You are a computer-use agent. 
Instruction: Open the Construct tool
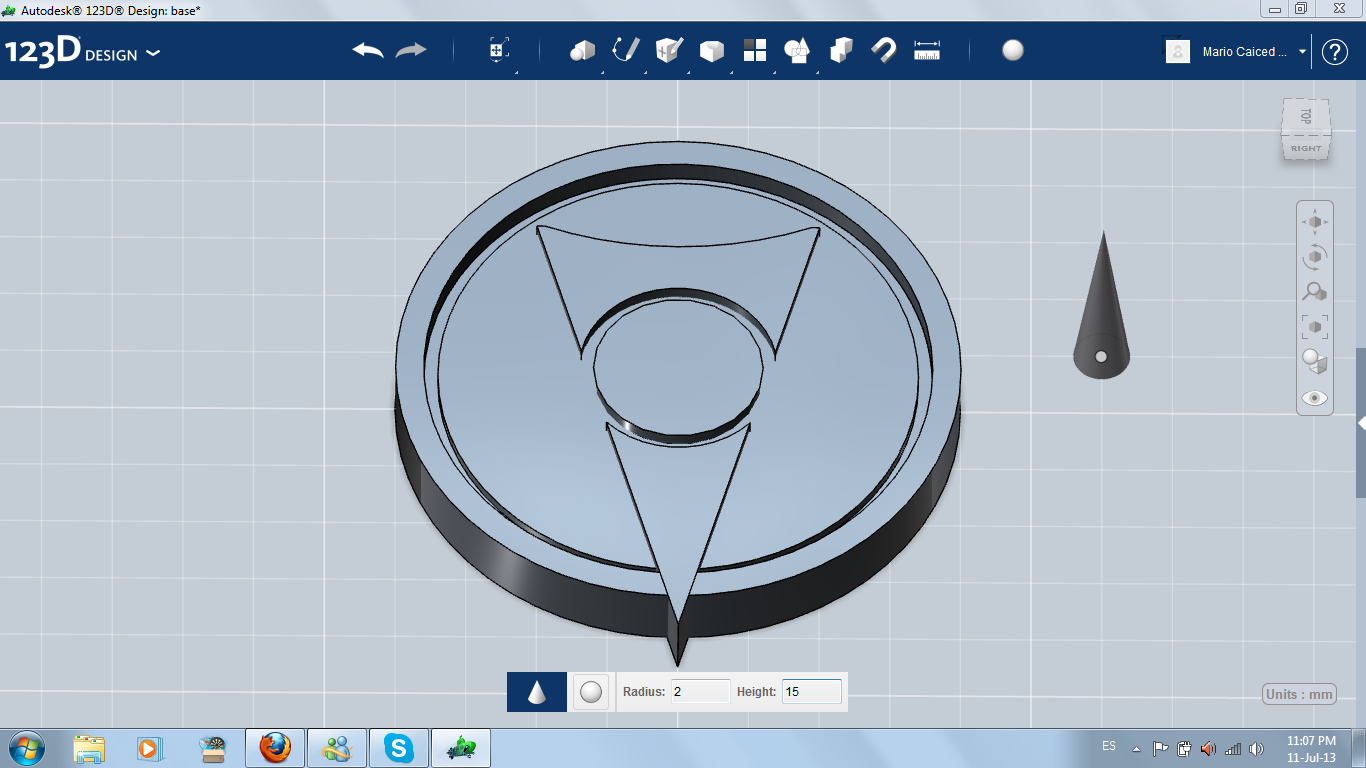pyautogui.click(x=668, y=50)
